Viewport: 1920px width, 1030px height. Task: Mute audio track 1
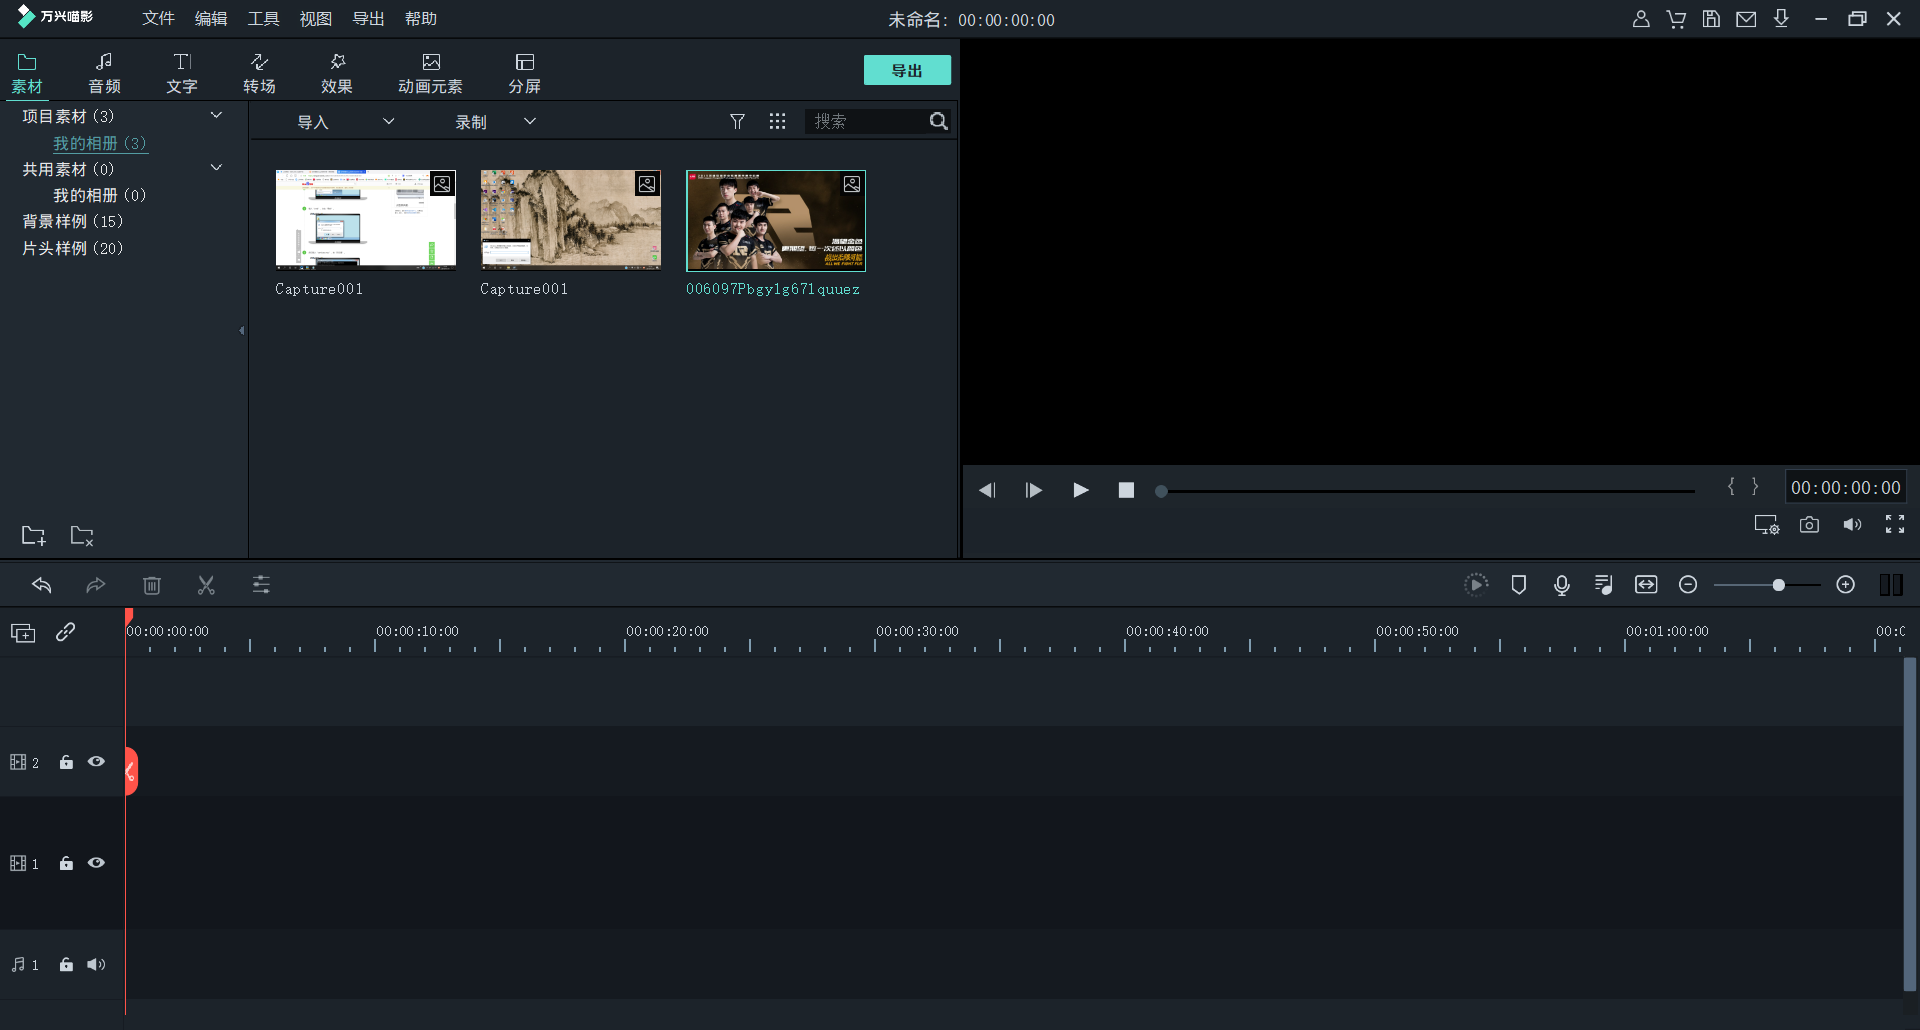96,965
